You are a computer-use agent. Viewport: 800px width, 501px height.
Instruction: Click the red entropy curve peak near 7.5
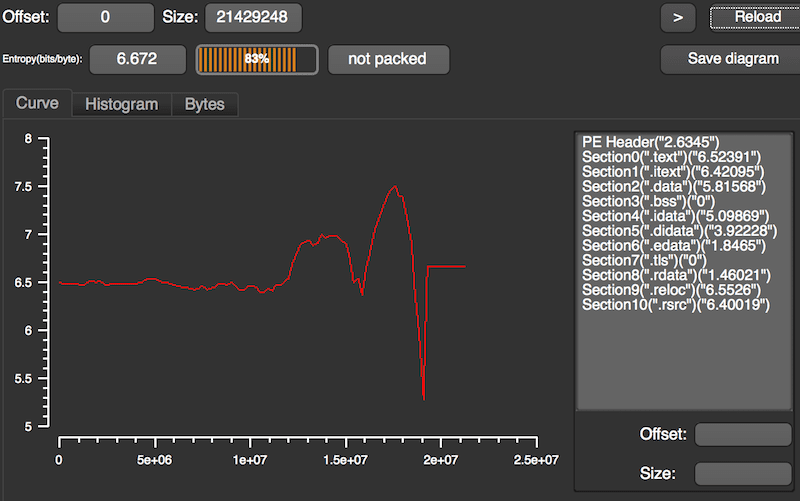click(394, 187)
